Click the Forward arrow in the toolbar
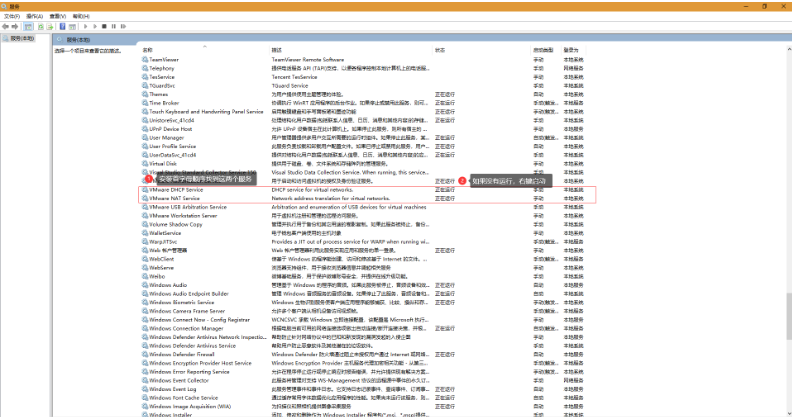The image size is (792, 417). (x=15, y=26)
